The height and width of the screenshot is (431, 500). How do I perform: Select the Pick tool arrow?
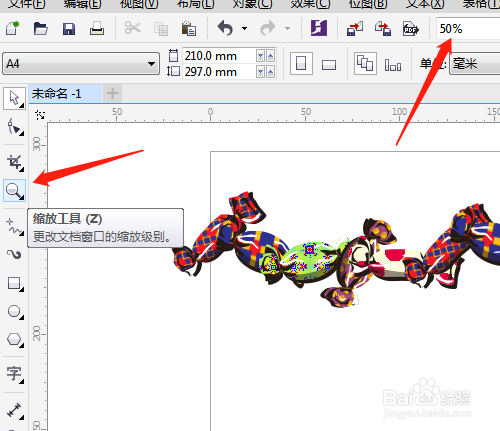pyautogui.click(x=14, y=98)
